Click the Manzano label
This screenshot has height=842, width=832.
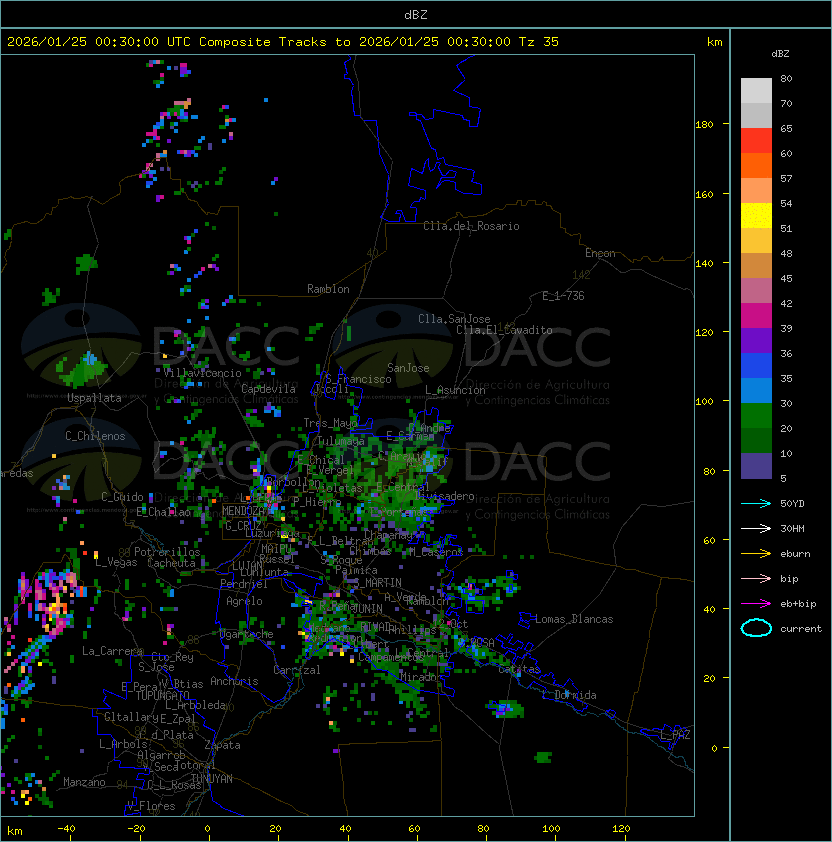click(84, 782)
